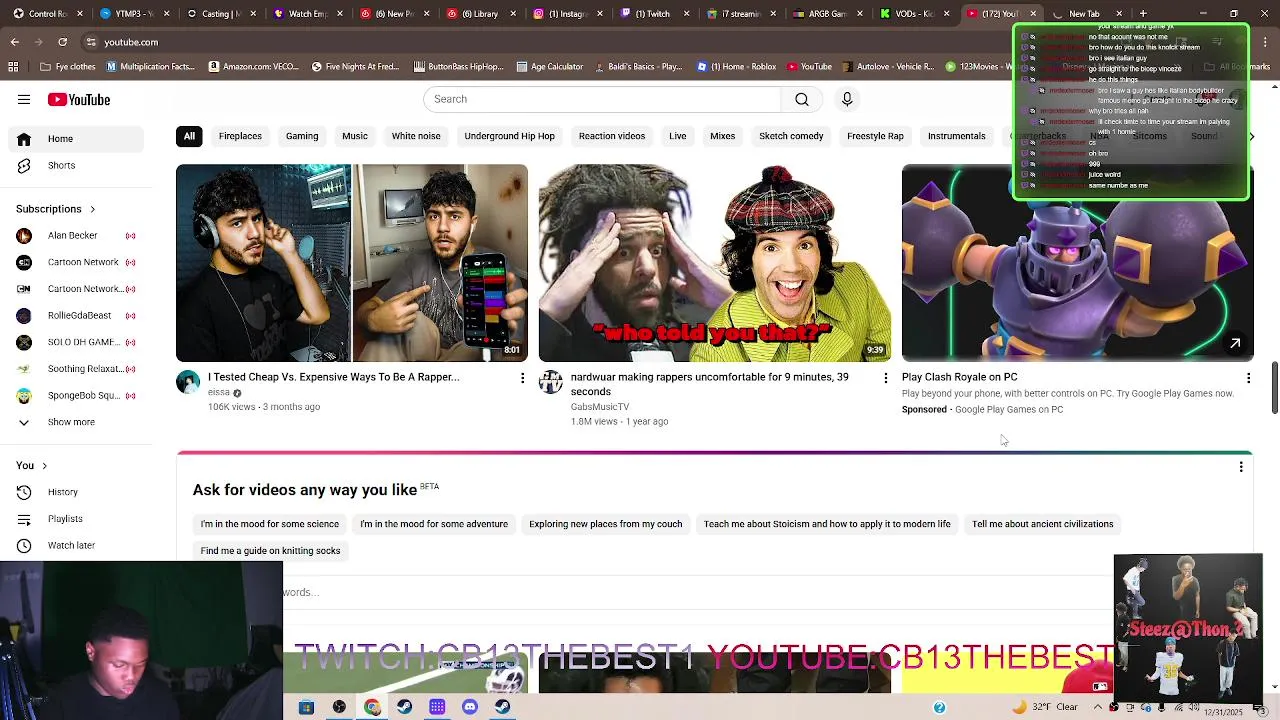The height and width of the screenshot is (720, 1280).
Task: Select the All filter chip
Action: [189, 136]
